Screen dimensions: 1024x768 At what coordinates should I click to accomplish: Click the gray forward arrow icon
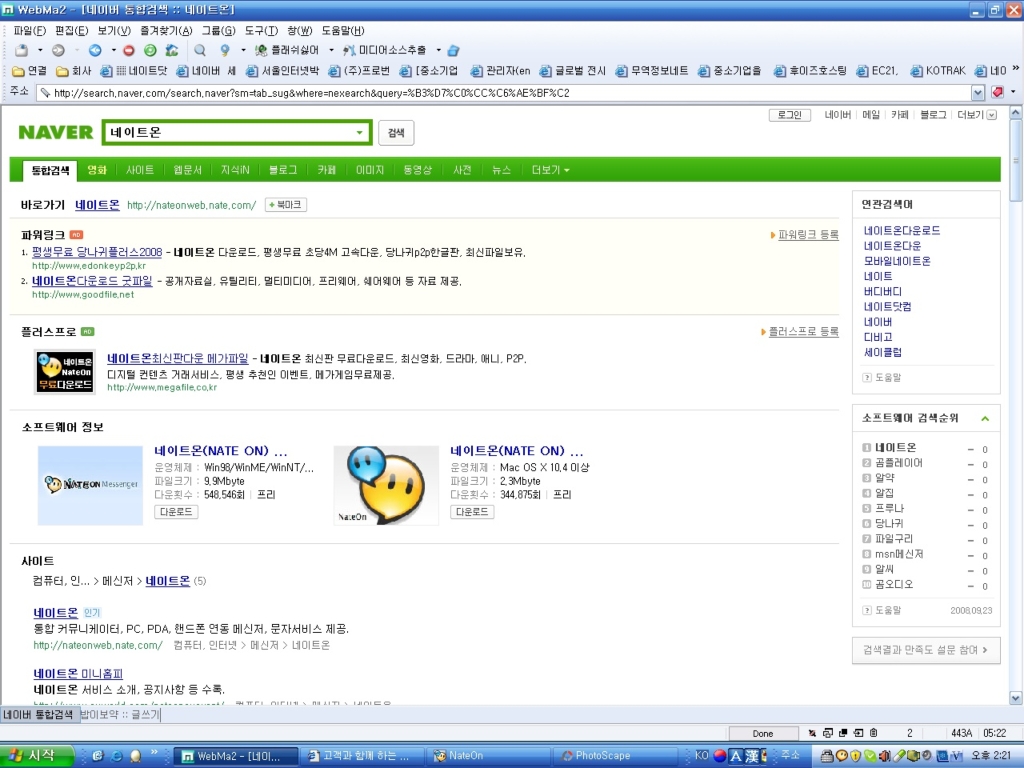click(x=59, y=50)
